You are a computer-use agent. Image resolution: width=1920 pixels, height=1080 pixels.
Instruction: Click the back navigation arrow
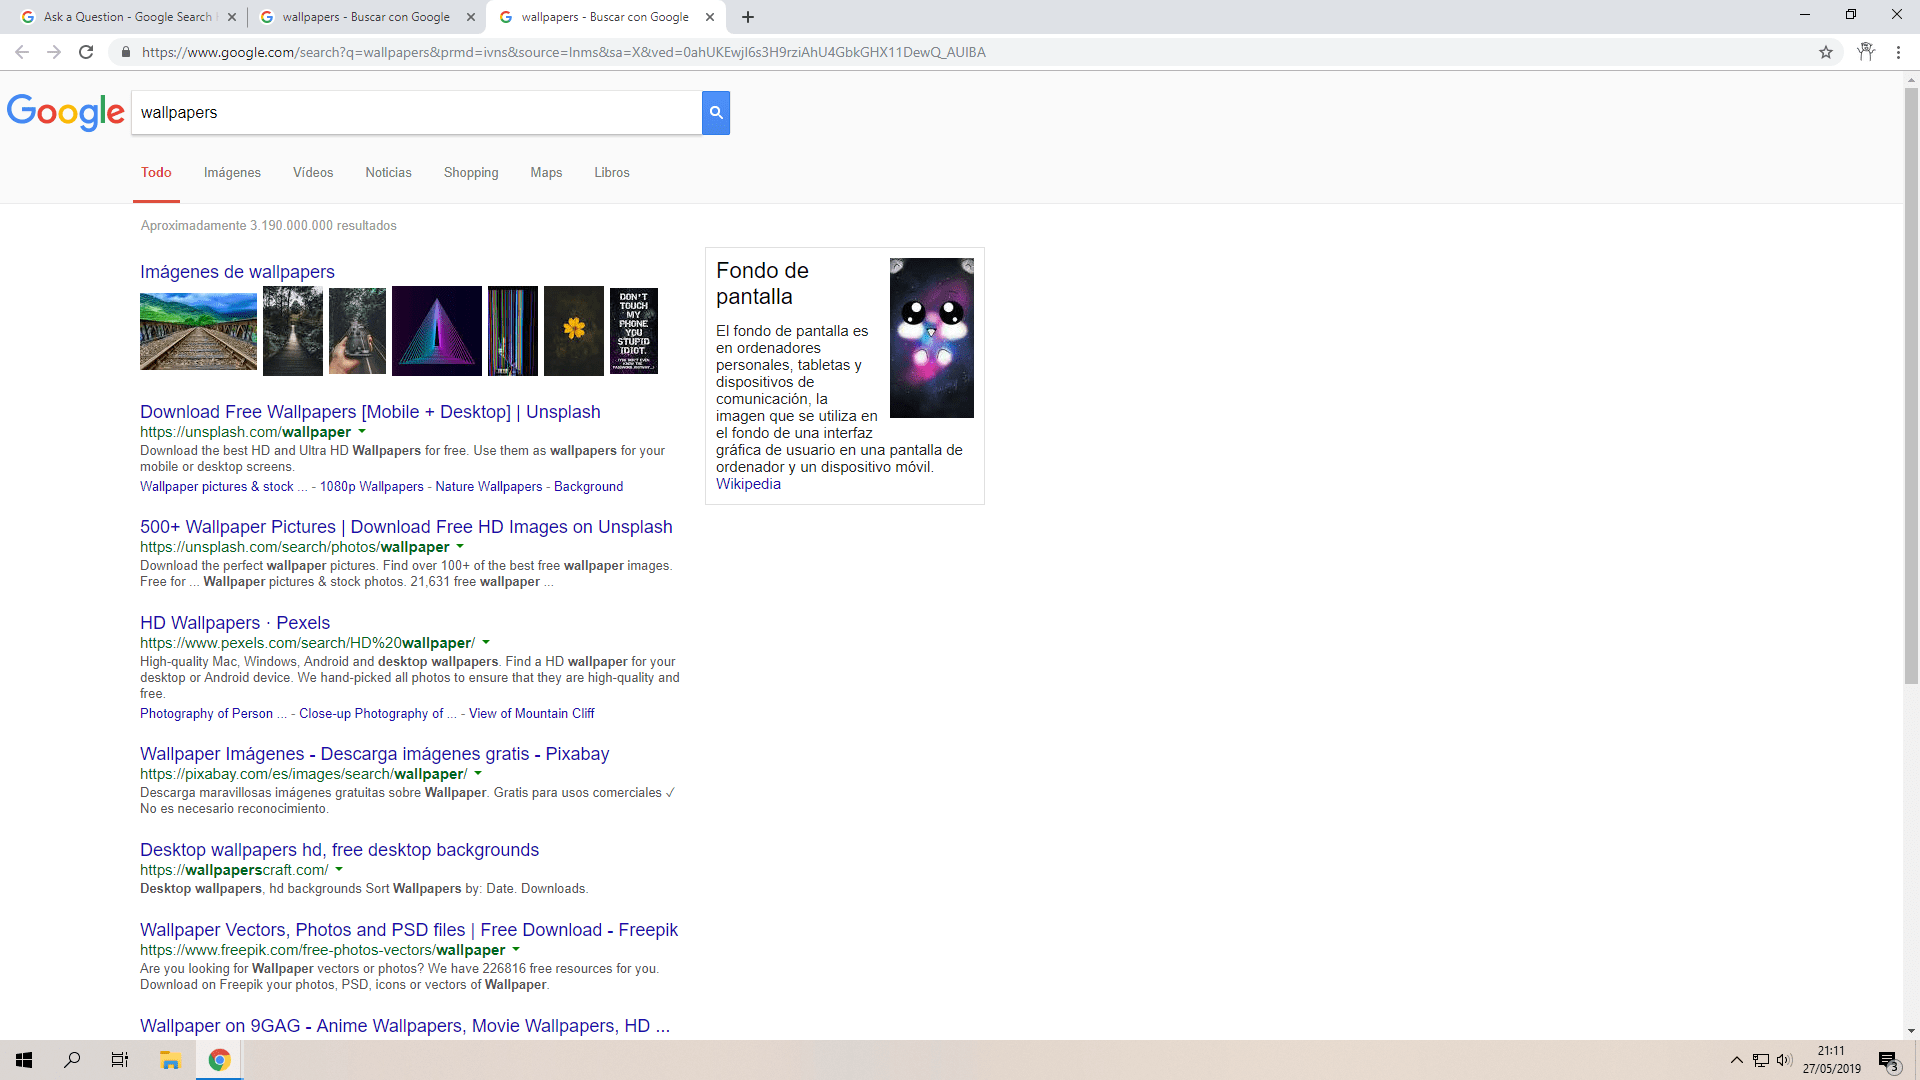pos(21,52)
